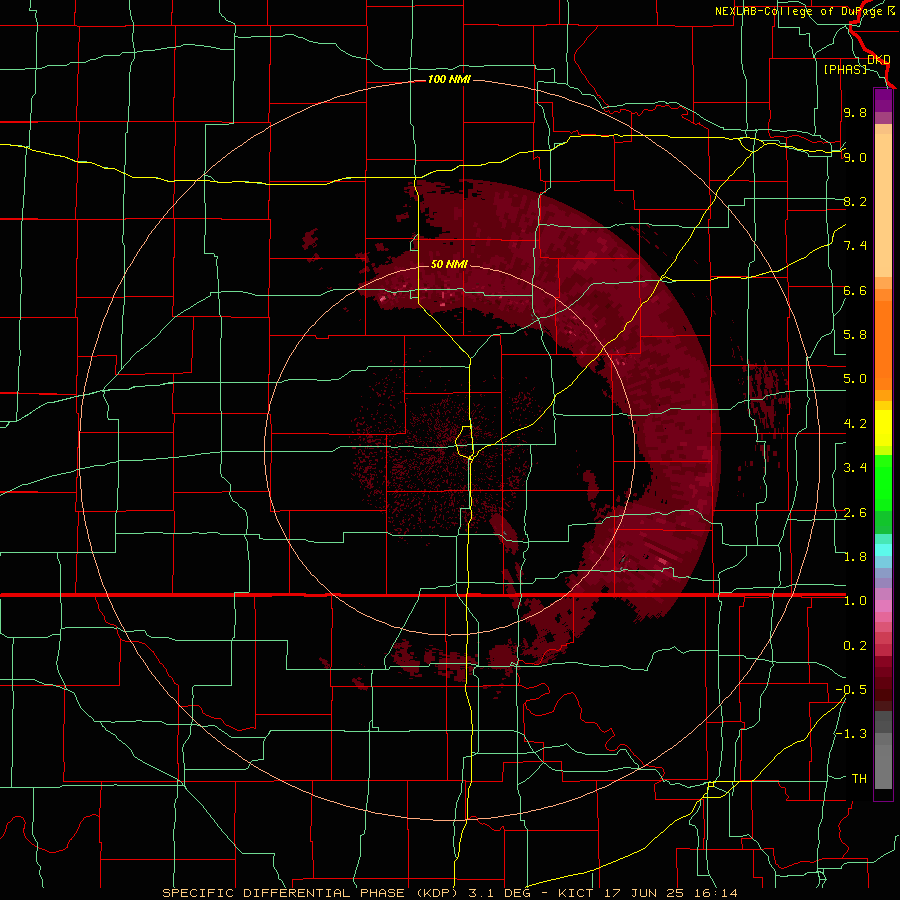The image size is (900, 900).
Task: Click the 9.0 colorbar tick label
Action: pos(855,157)
